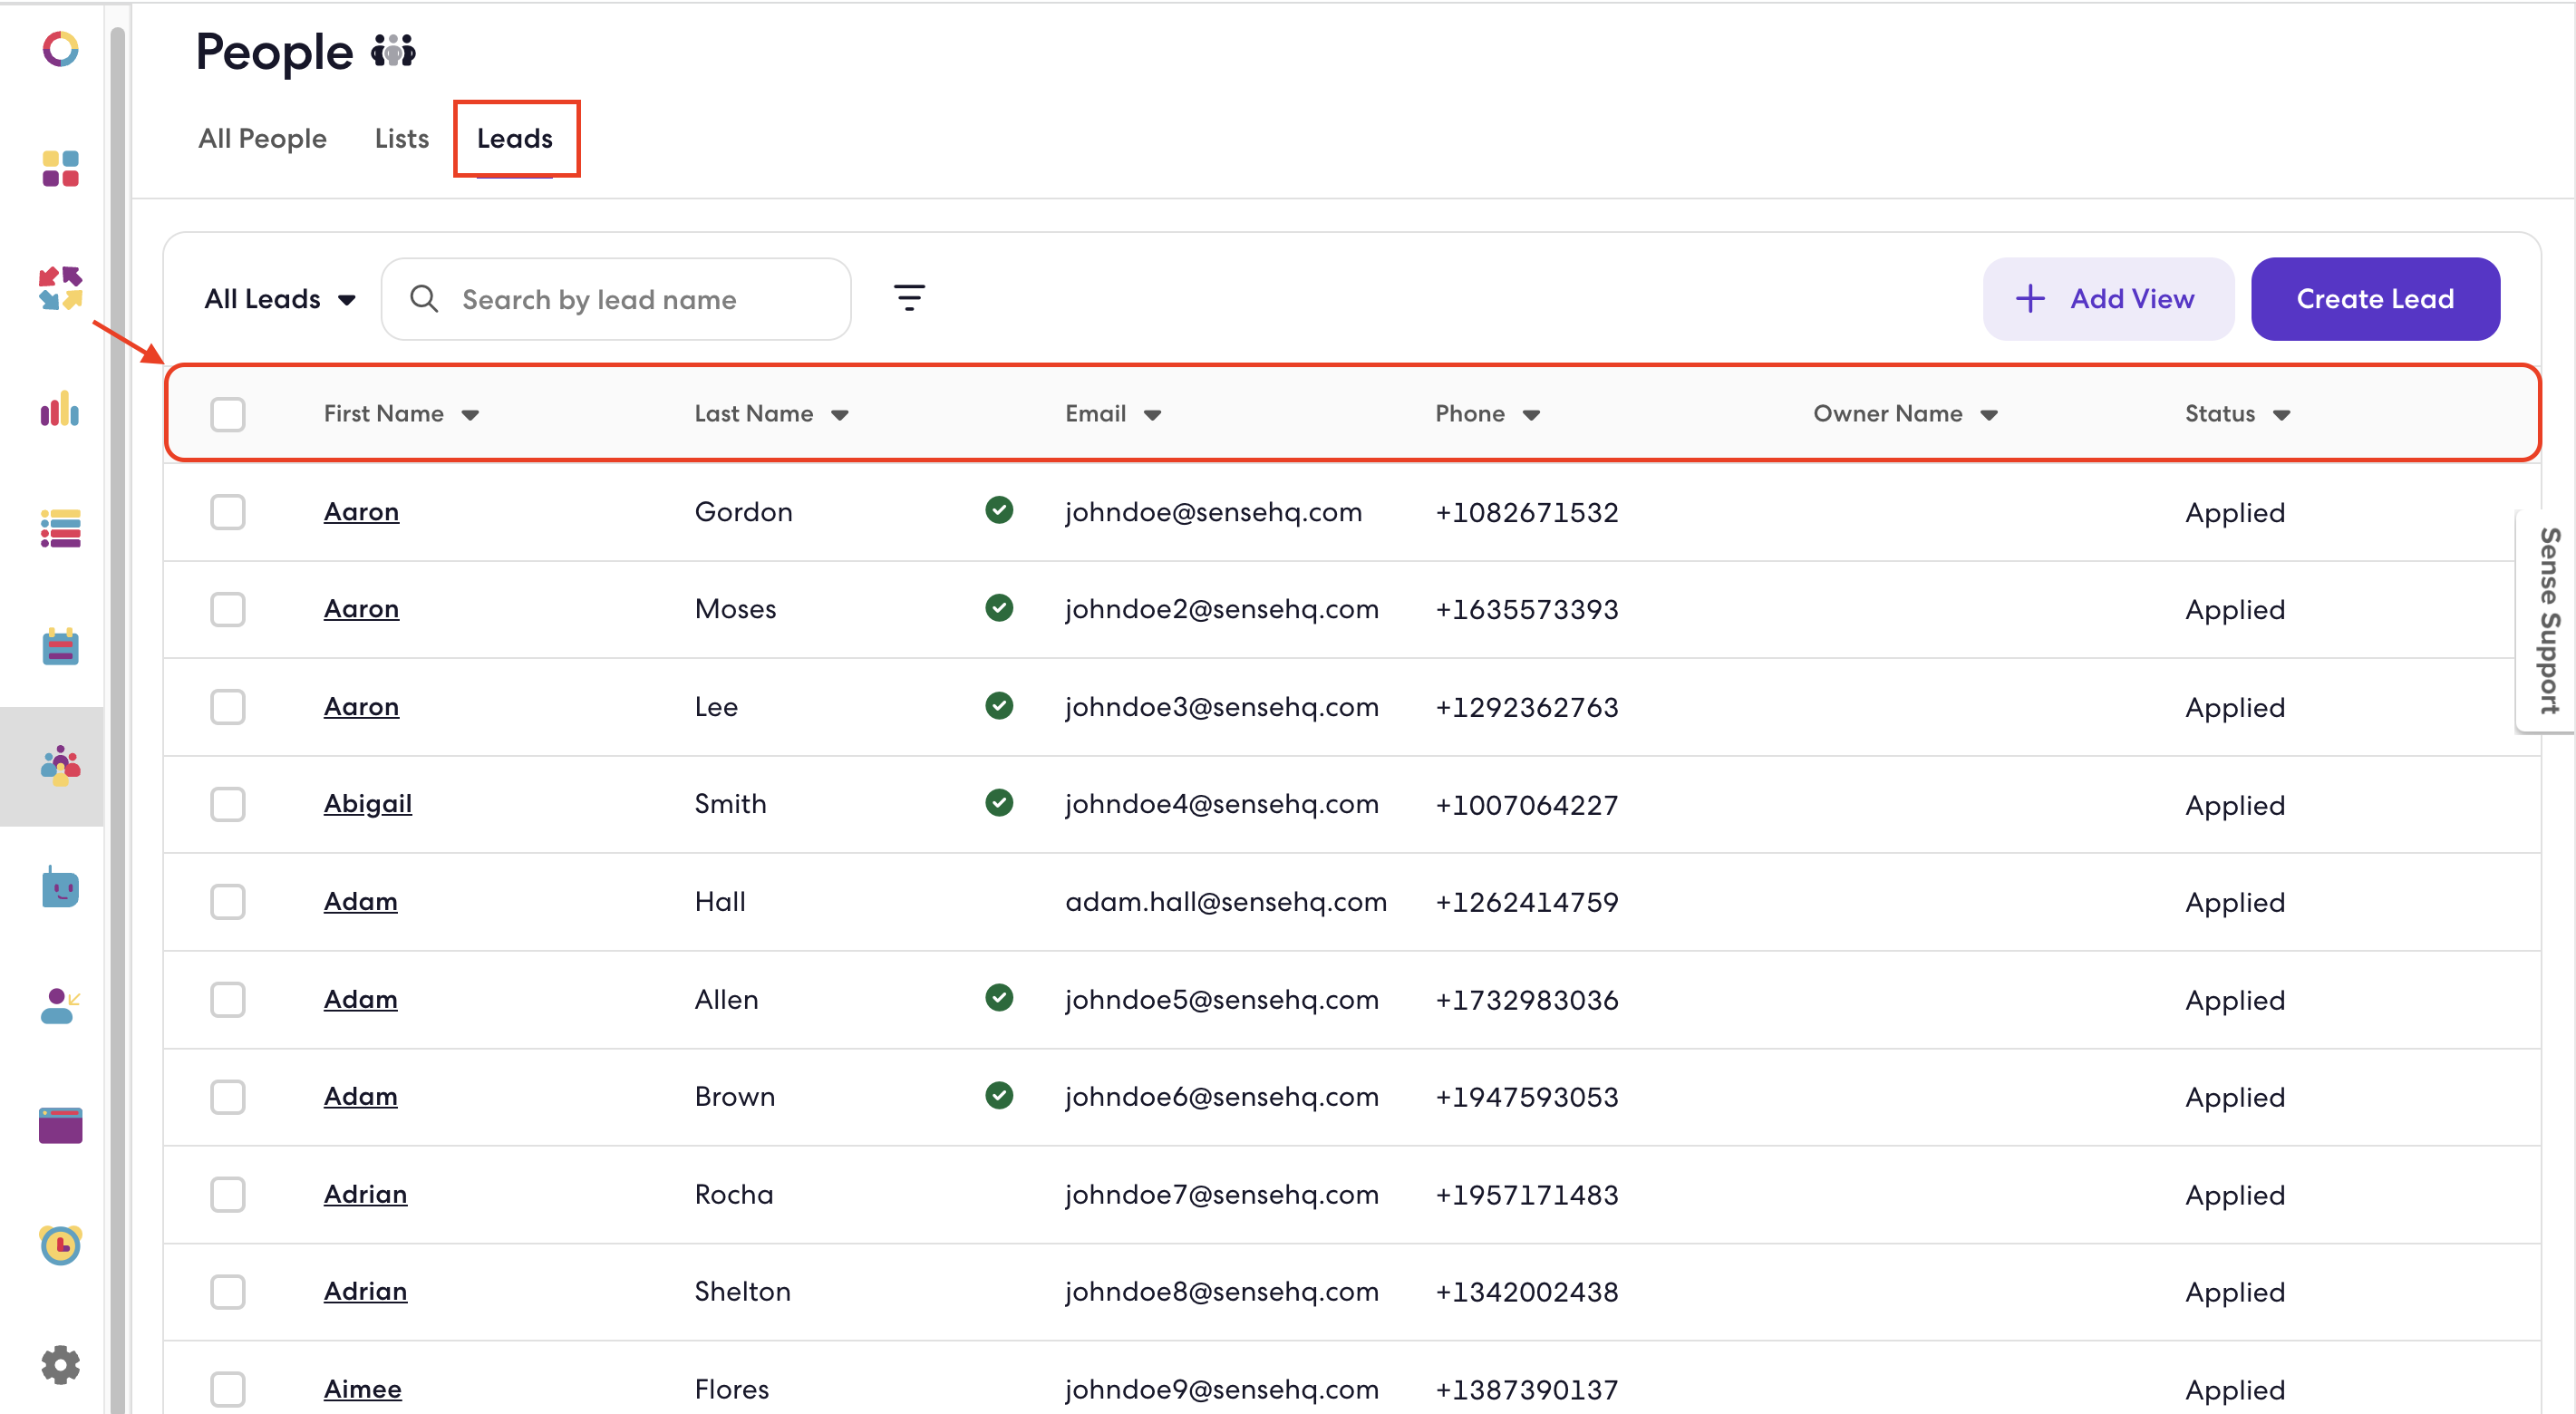Image resolution: width=2576 pixels, height=1414 pixels.
Task: Click email adam.hall@sensehq.com
Action: pyautogui.click(x=1225, y=901)
